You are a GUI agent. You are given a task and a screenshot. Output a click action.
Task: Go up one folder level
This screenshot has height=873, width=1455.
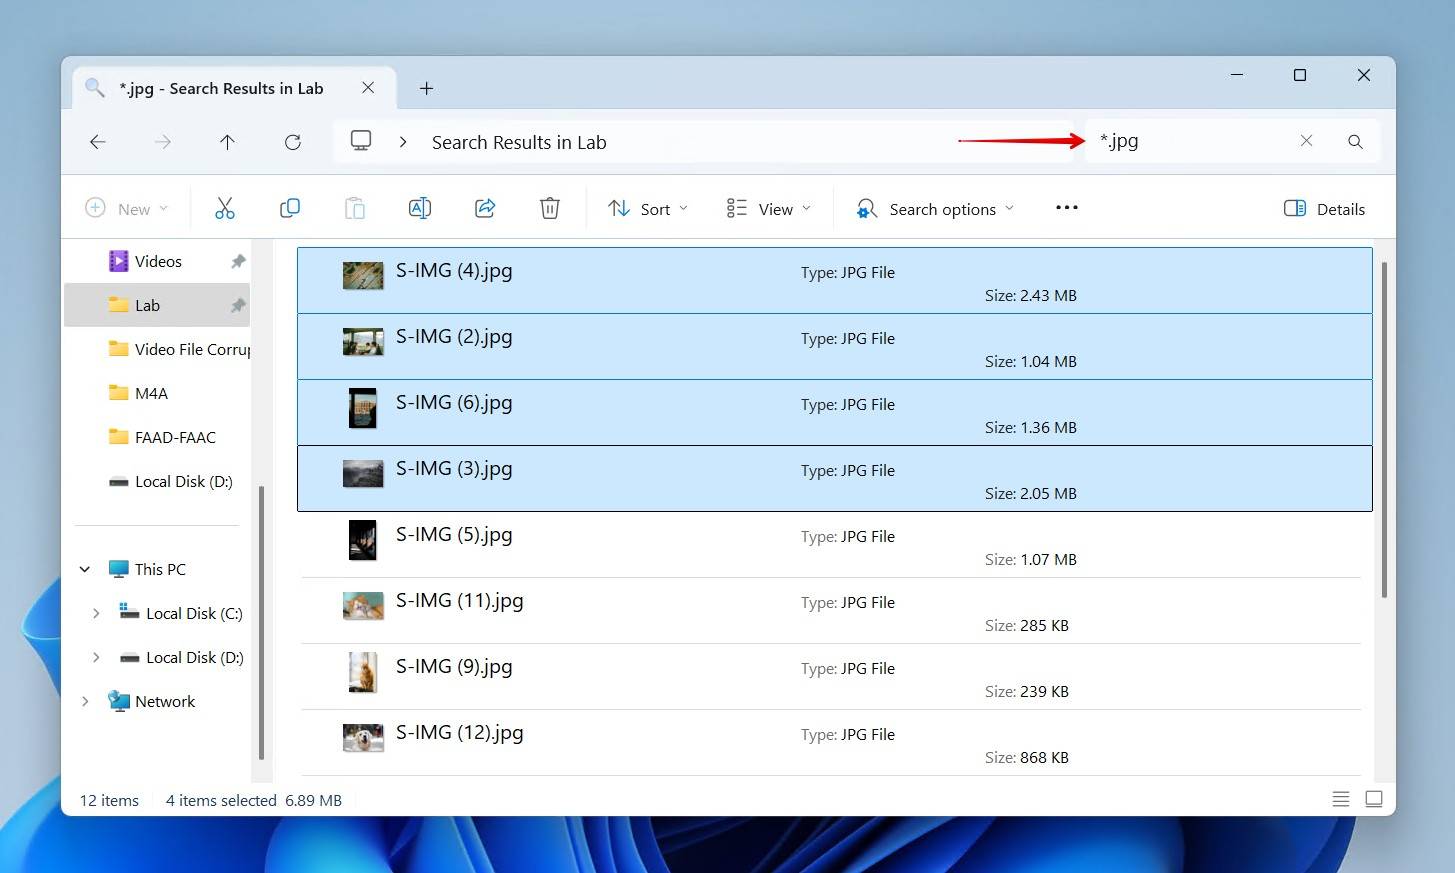[x=227, y=142]
